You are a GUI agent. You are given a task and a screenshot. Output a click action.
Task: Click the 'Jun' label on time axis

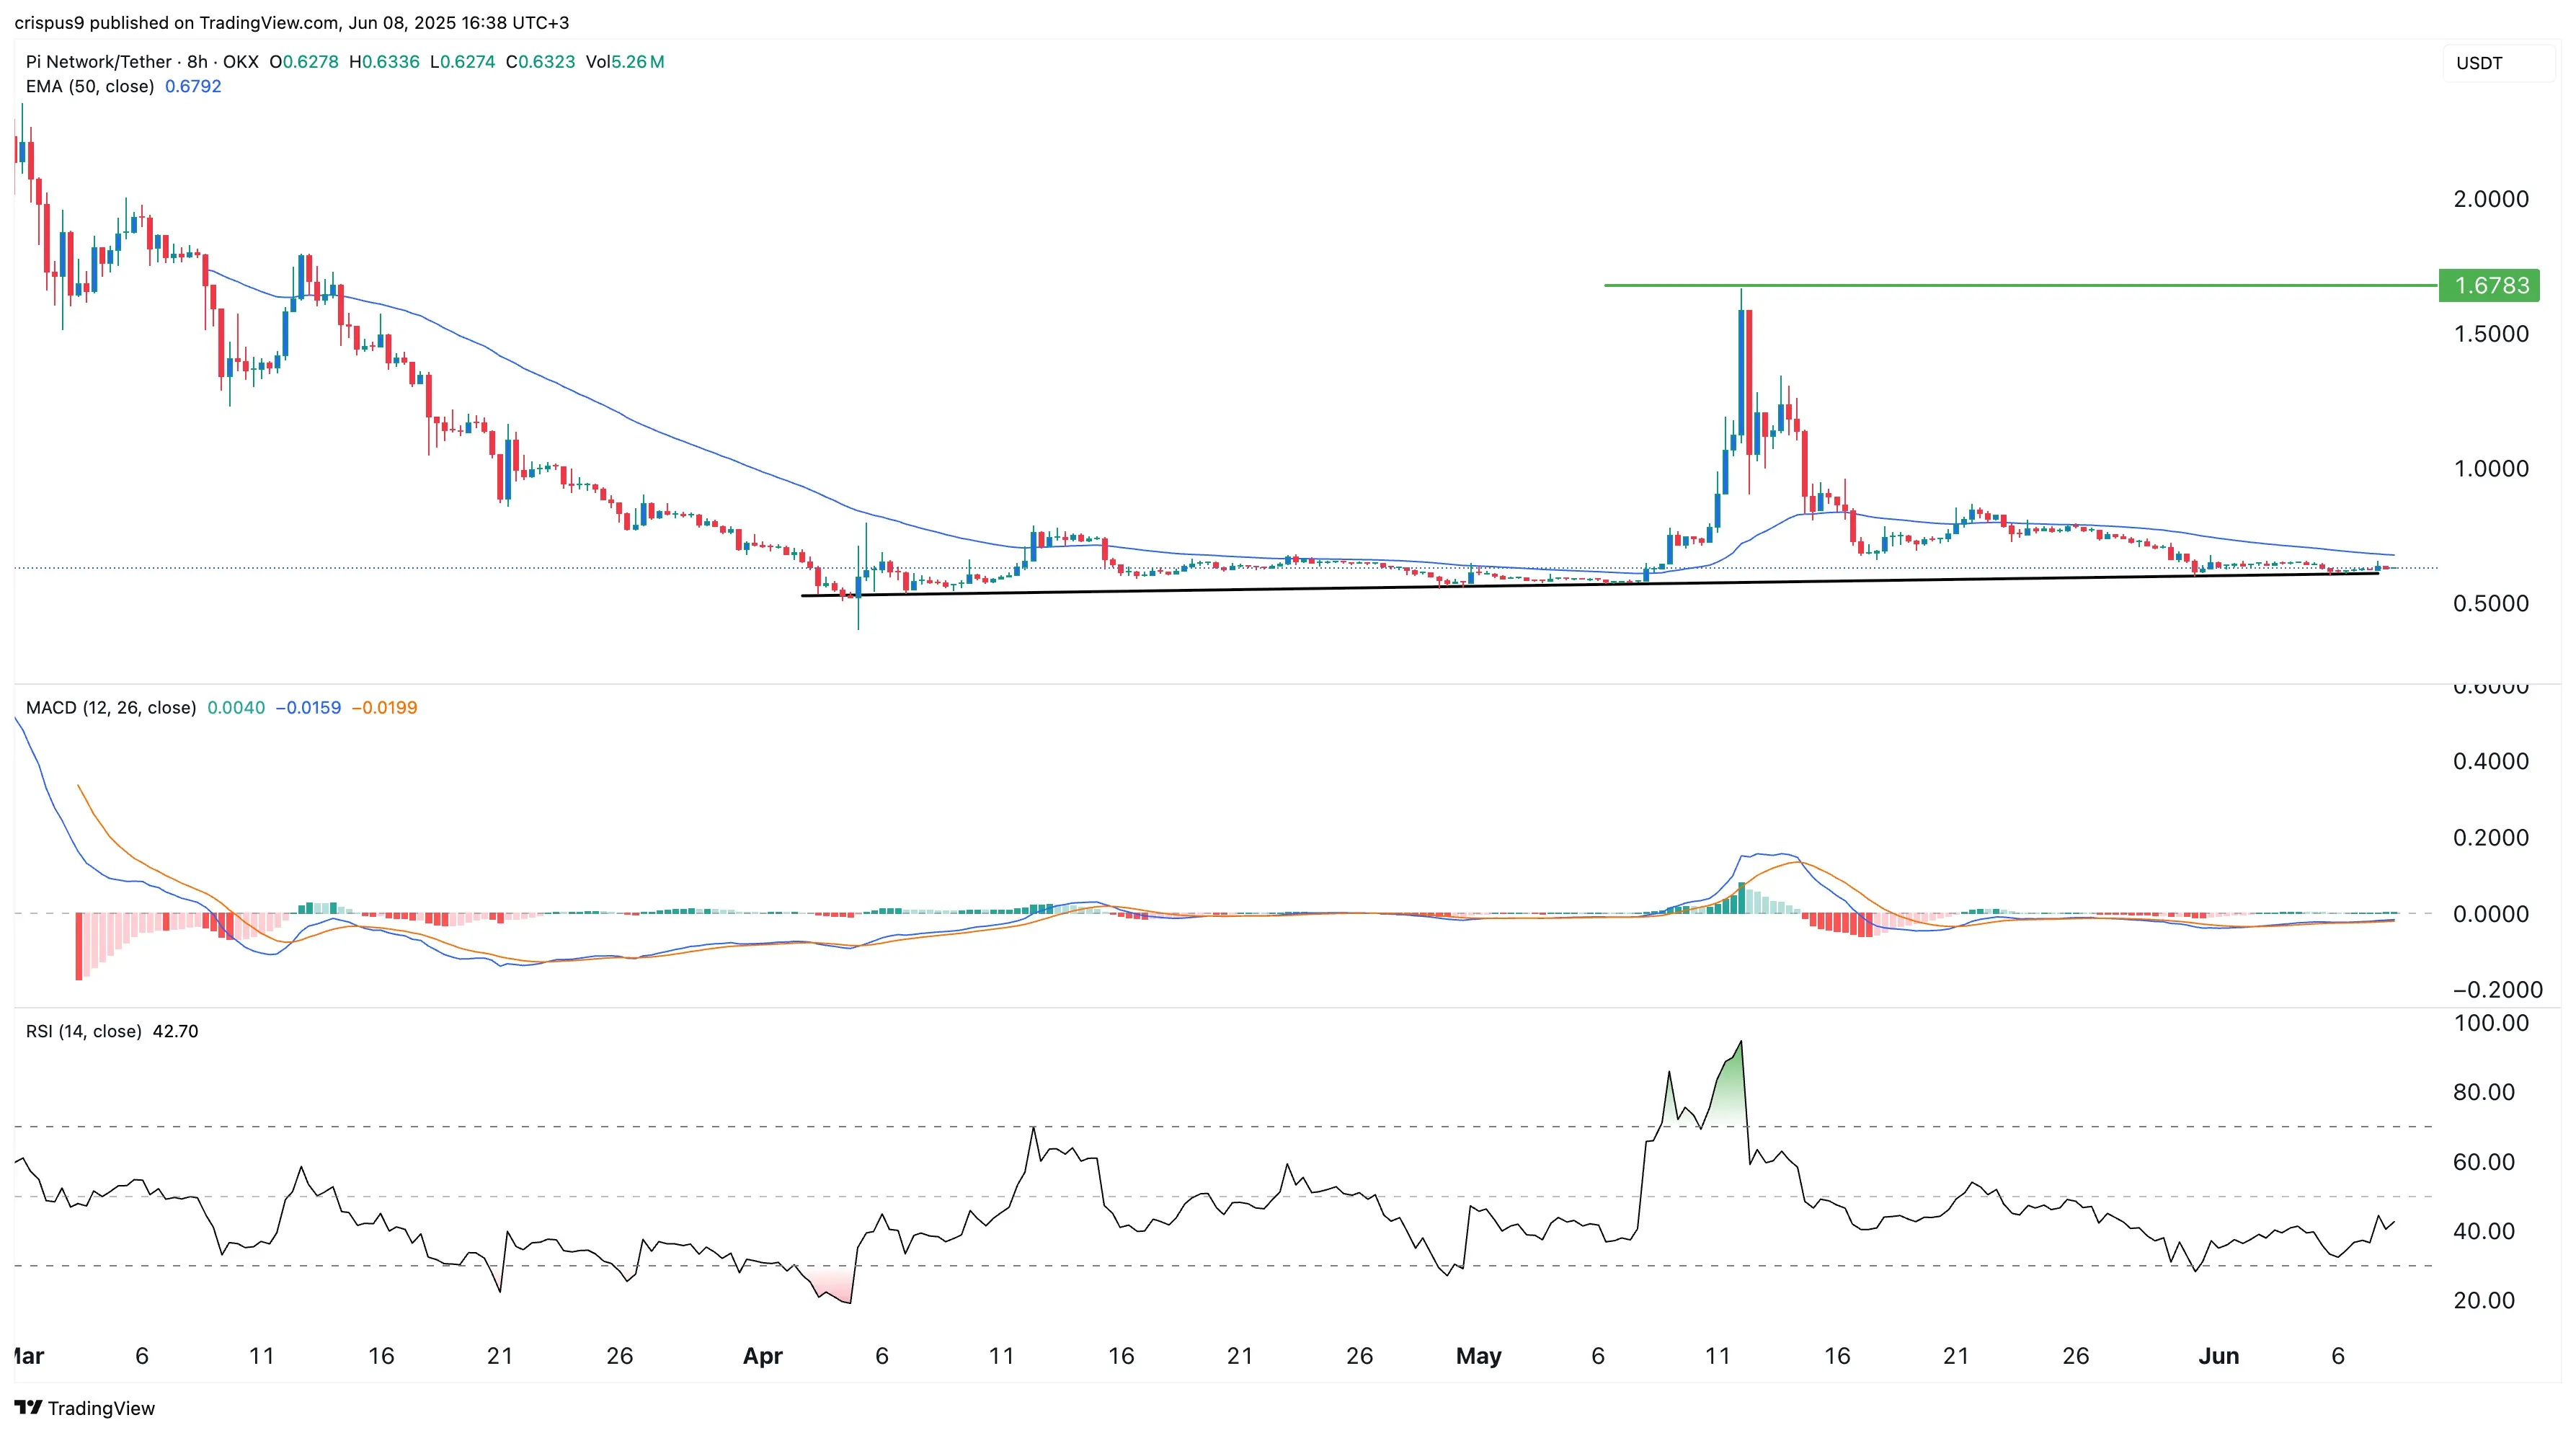(2218, 1356)
